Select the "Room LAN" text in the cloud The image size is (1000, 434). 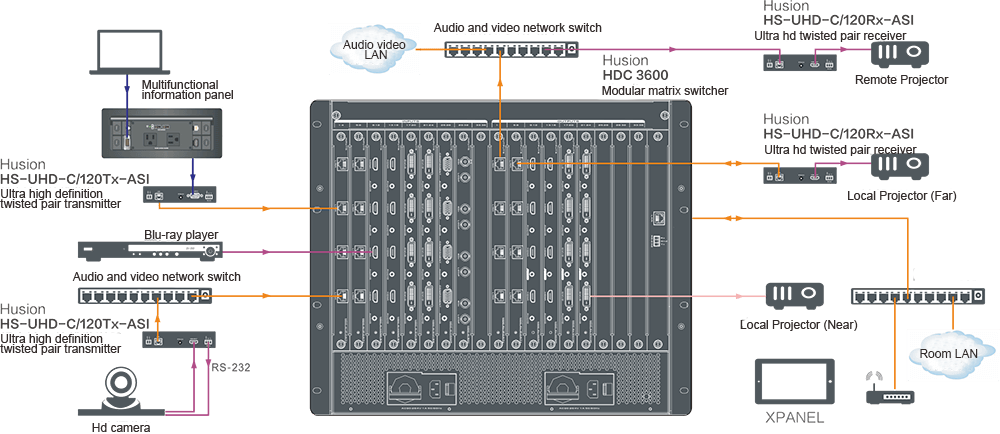pos(948,353)
